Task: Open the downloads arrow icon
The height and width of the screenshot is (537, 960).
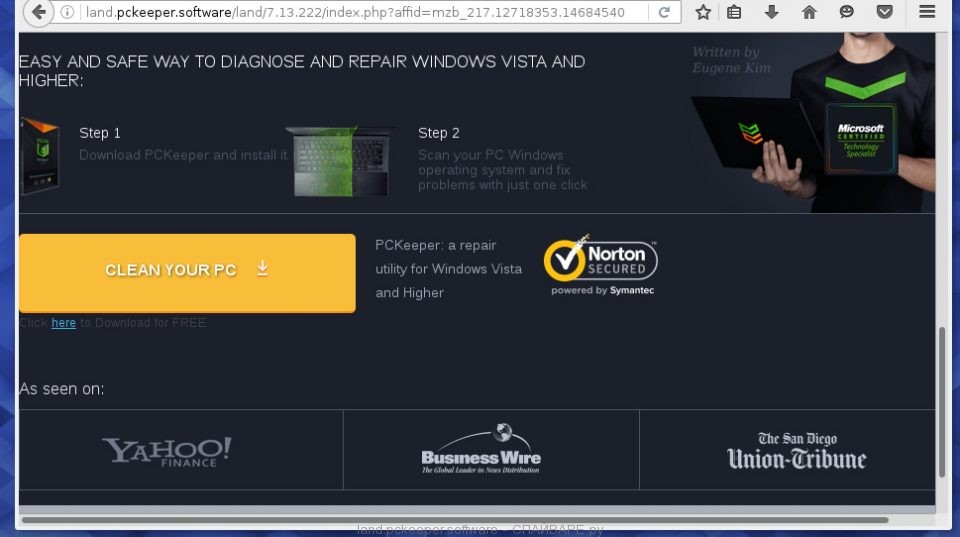Action: [x=771, y=13]
